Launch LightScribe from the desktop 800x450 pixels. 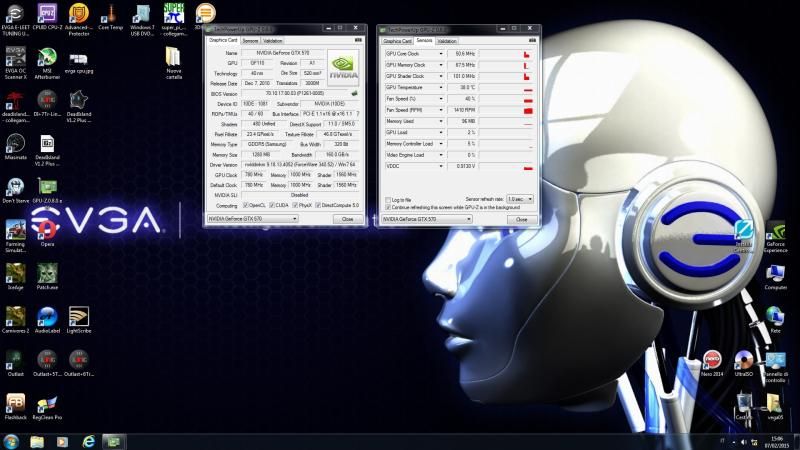pyautogui.click(x=79, y=320)
